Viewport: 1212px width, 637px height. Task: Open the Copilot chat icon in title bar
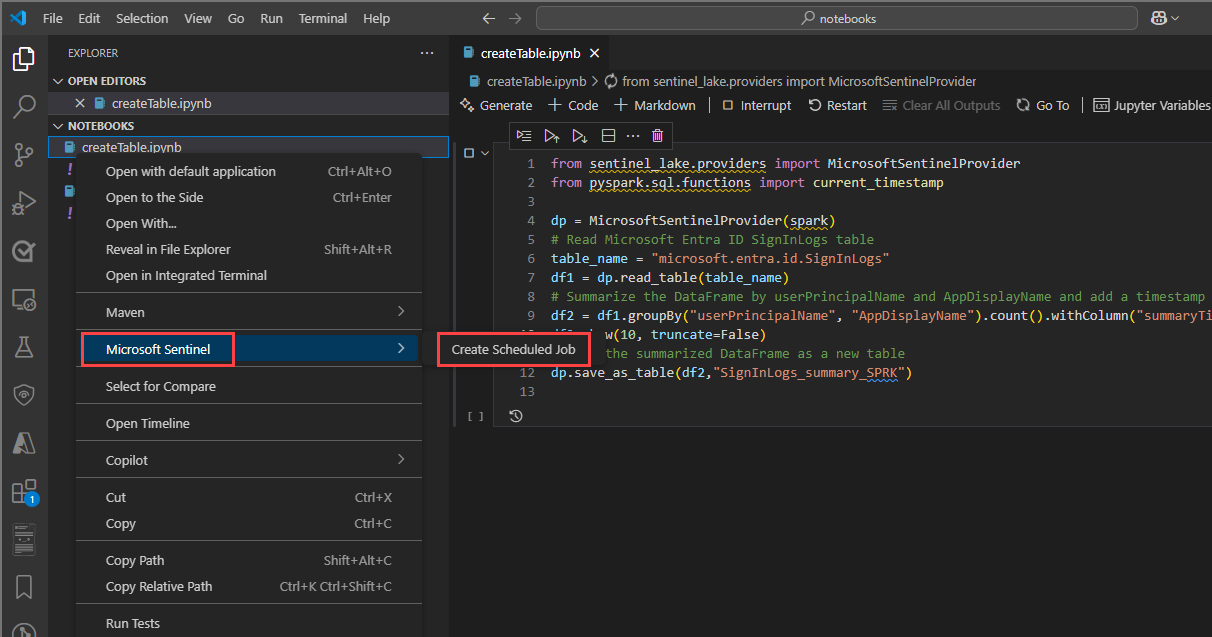click(x=1159, y=18)
